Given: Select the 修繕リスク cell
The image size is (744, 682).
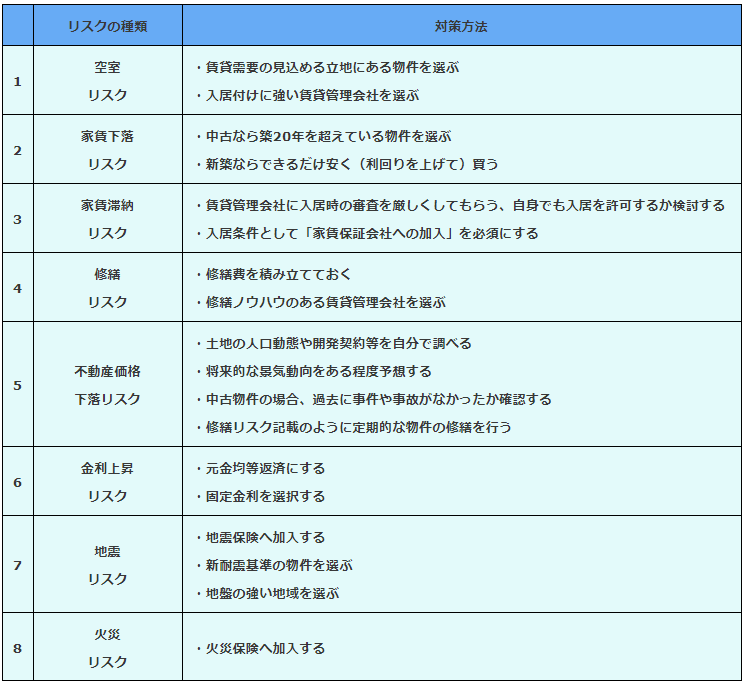Looking at the screenshot, I should (108, 288).
